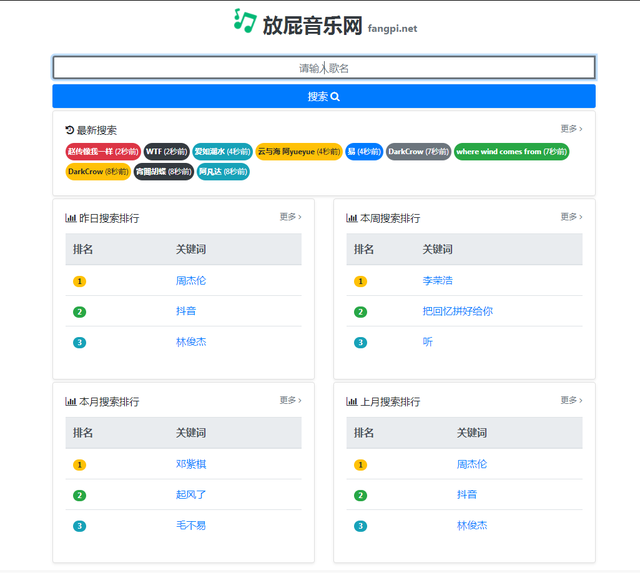Screen dimensions: 640x573
Task: Open 更多 in 本月搜索排行 panel
Action: click(291, 400)
